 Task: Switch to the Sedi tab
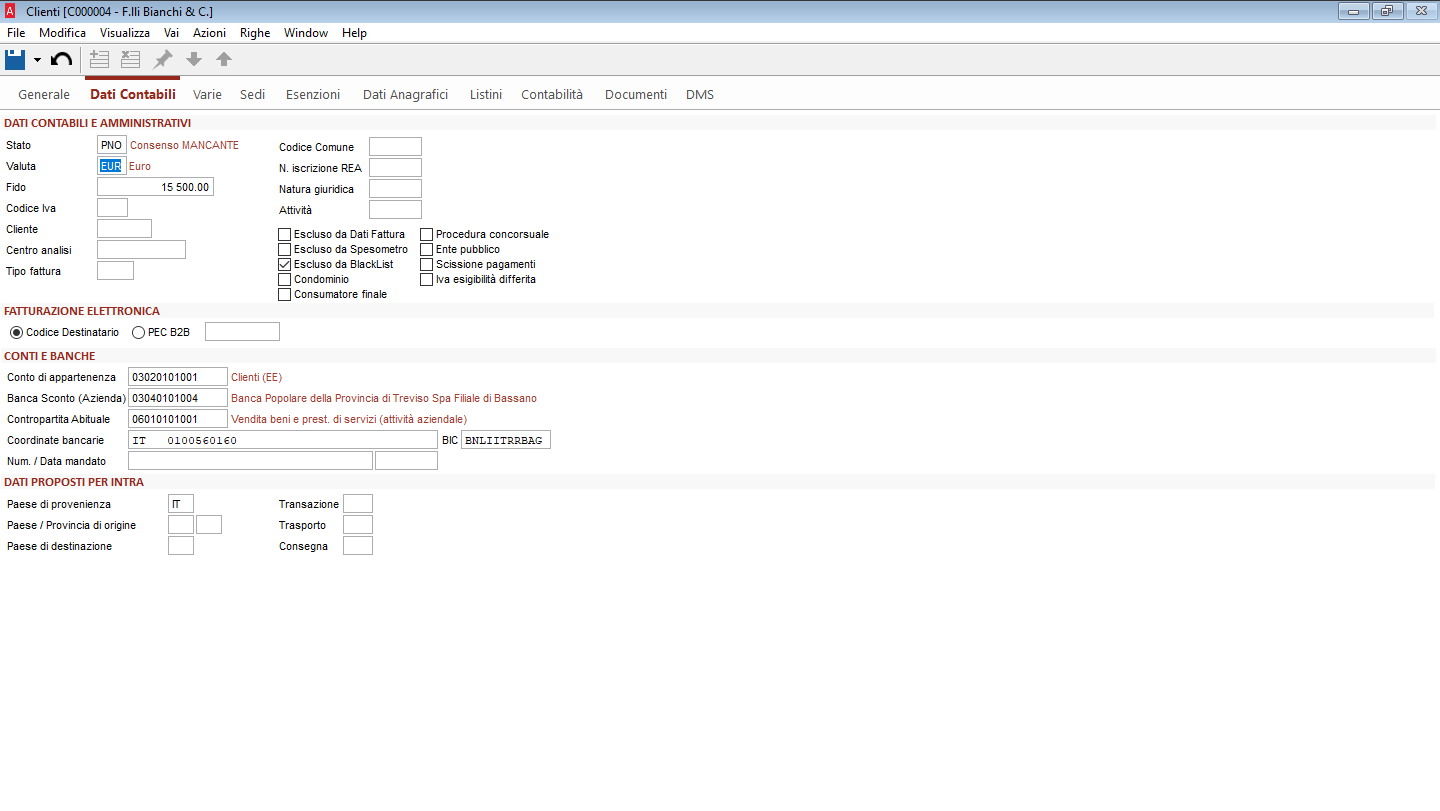tap(253, 94)
